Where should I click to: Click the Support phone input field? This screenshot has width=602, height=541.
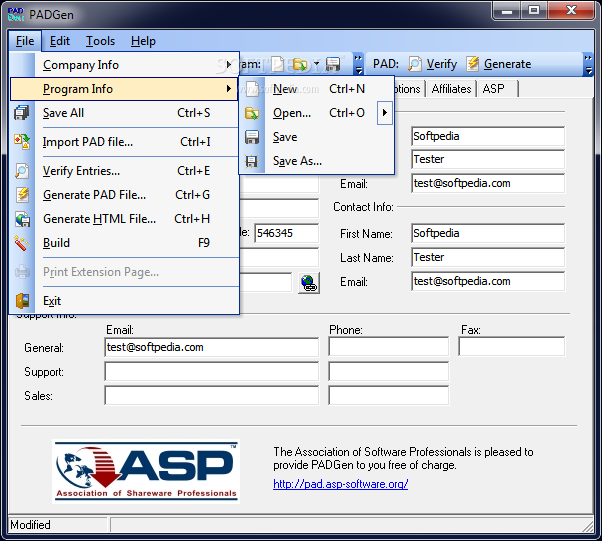point(389,371)
